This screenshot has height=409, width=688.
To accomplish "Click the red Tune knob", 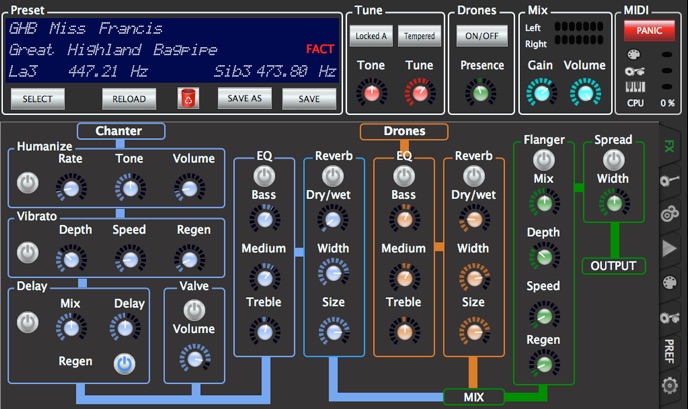I will tap(420, 92).
